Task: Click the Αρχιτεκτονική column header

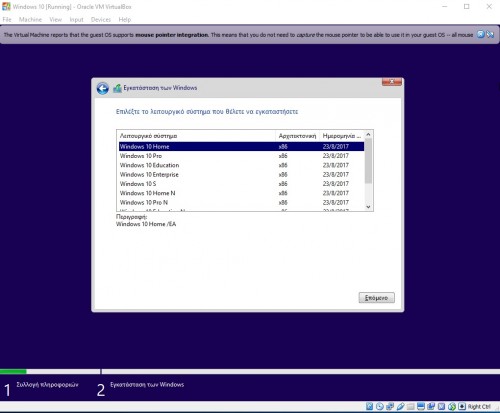Action: (297, 136)
